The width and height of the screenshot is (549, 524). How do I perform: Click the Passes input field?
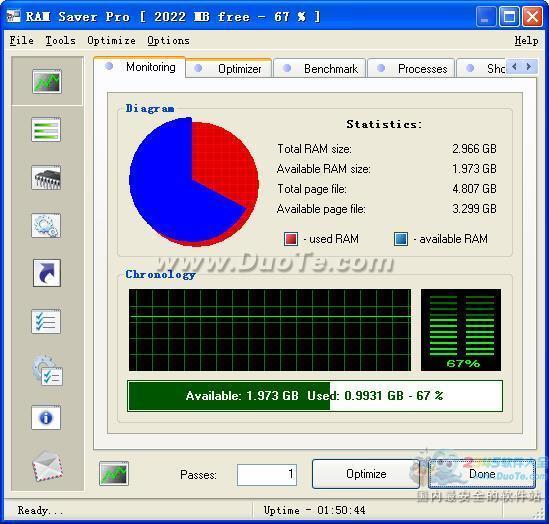click(267, 475)
